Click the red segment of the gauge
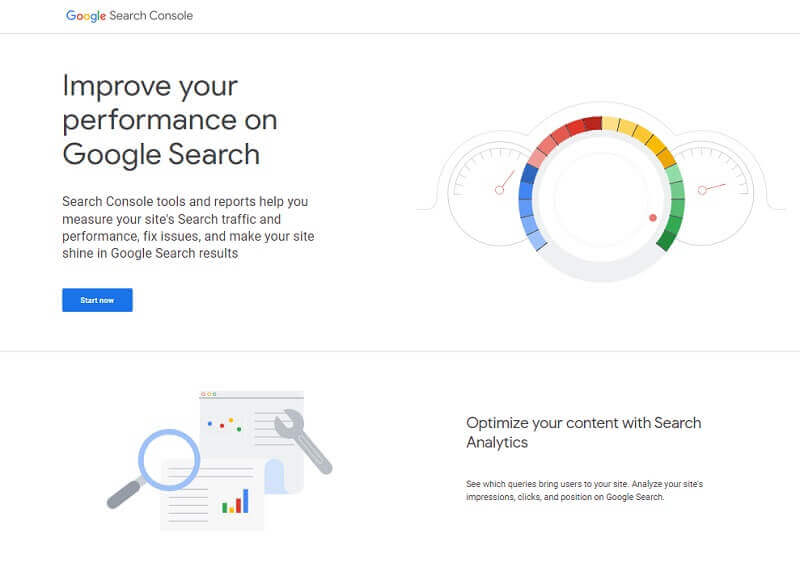The width and height of the screenshot is (800, 564). click(x=563, y=134)
